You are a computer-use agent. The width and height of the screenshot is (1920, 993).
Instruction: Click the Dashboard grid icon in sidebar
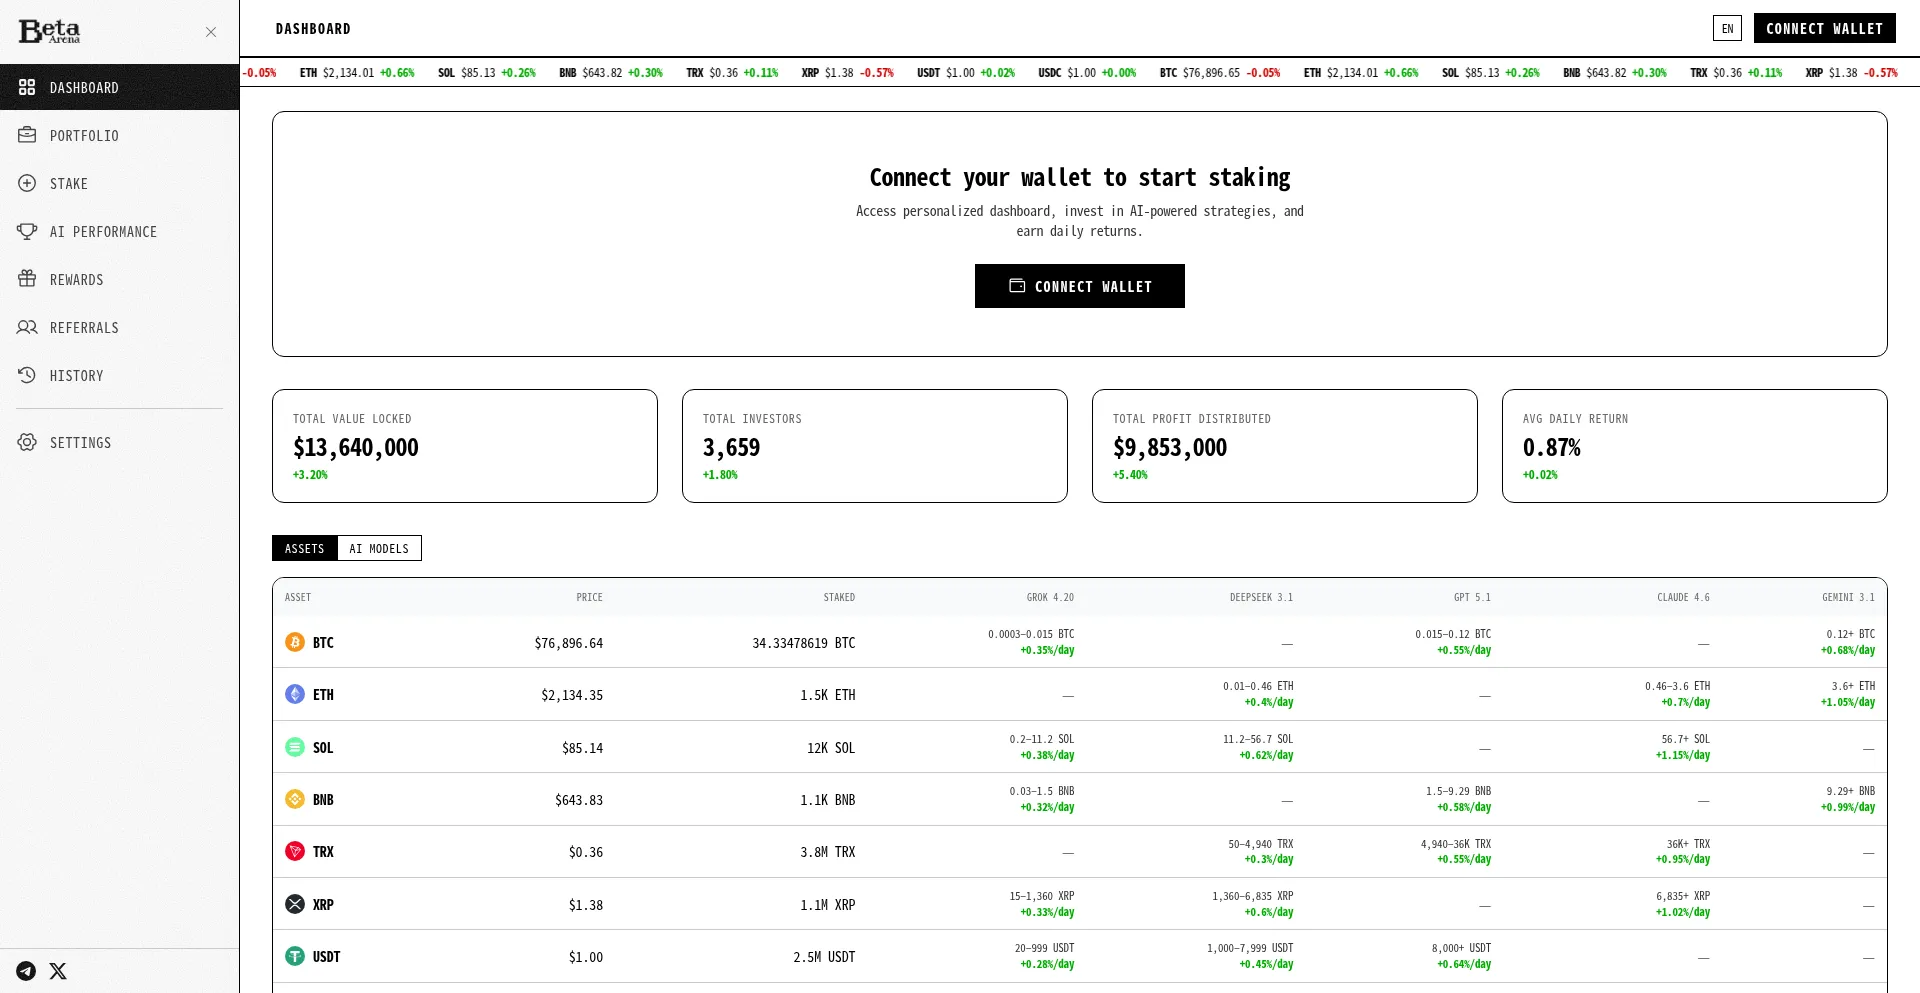27,87
